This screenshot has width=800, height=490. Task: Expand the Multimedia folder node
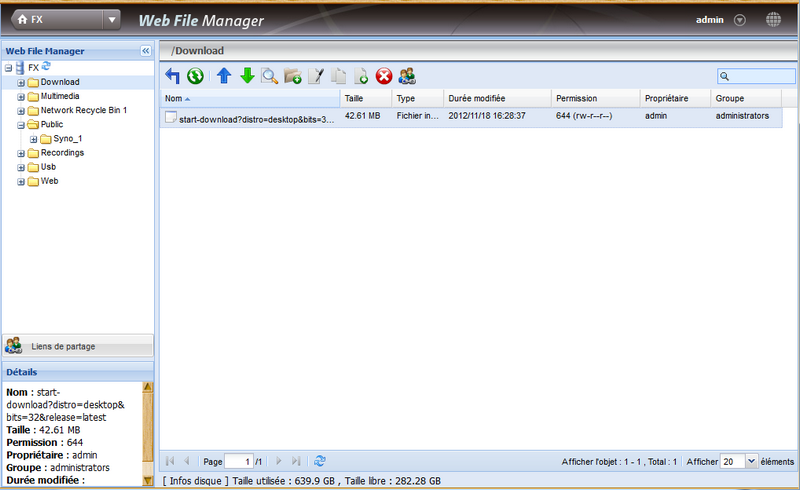point(21,96)
